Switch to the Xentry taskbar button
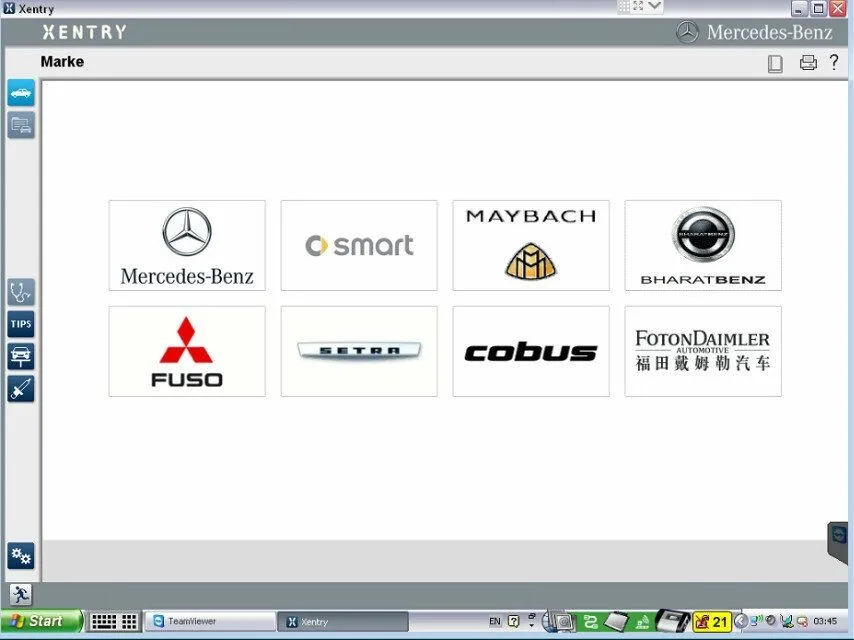 pos(343,621)
